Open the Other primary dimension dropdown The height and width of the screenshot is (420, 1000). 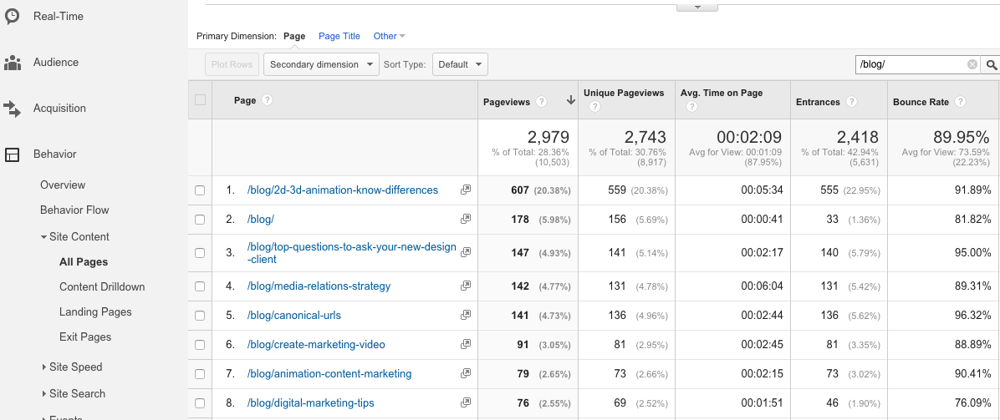[x=389, y=36]
